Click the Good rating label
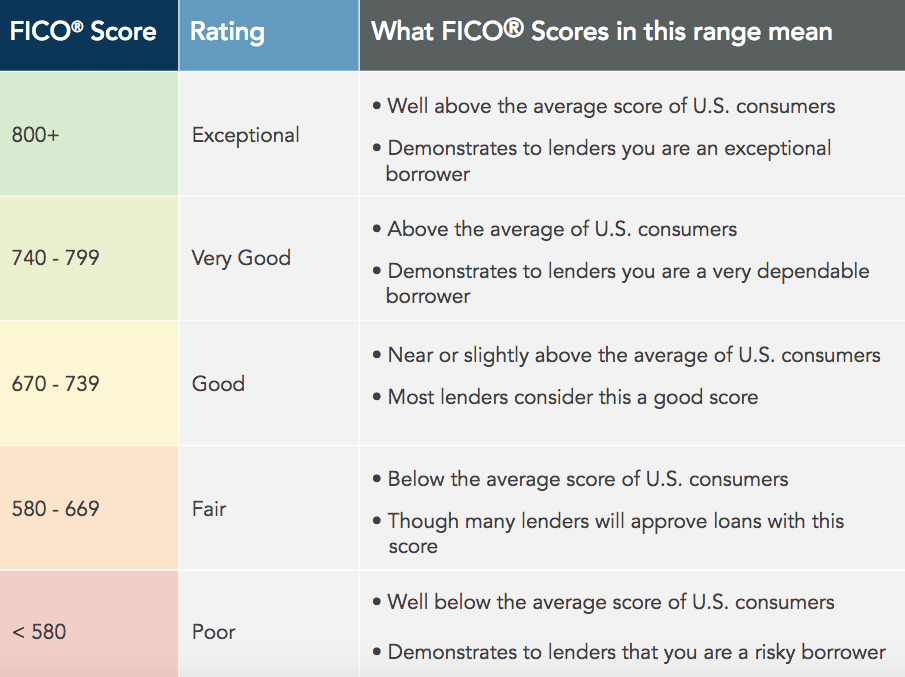905x677 pixels. tap(218, 383)
